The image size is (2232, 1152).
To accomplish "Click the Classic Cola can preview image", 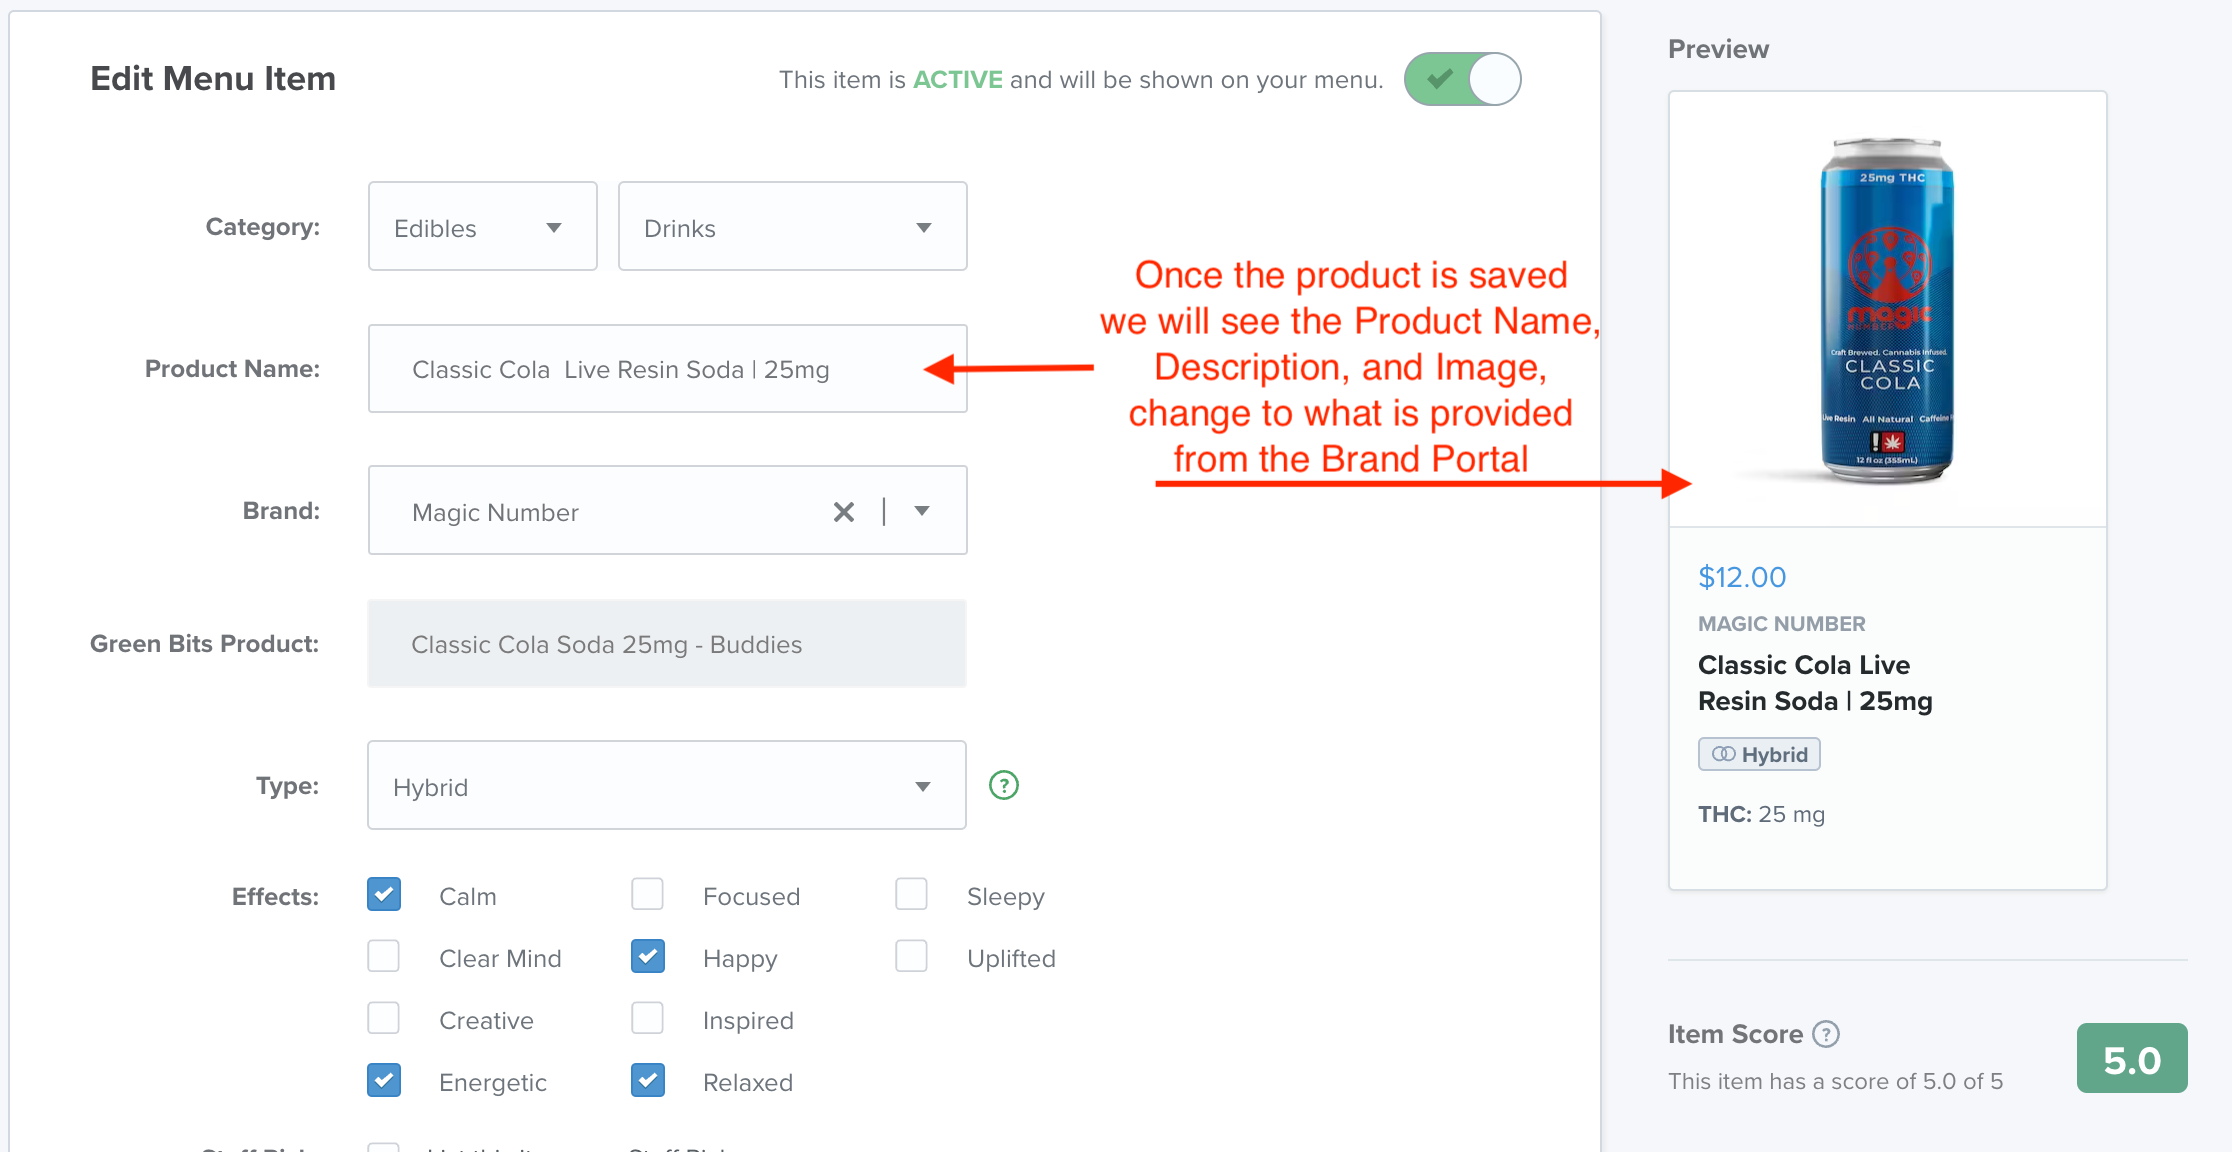I will [1887, 310].
